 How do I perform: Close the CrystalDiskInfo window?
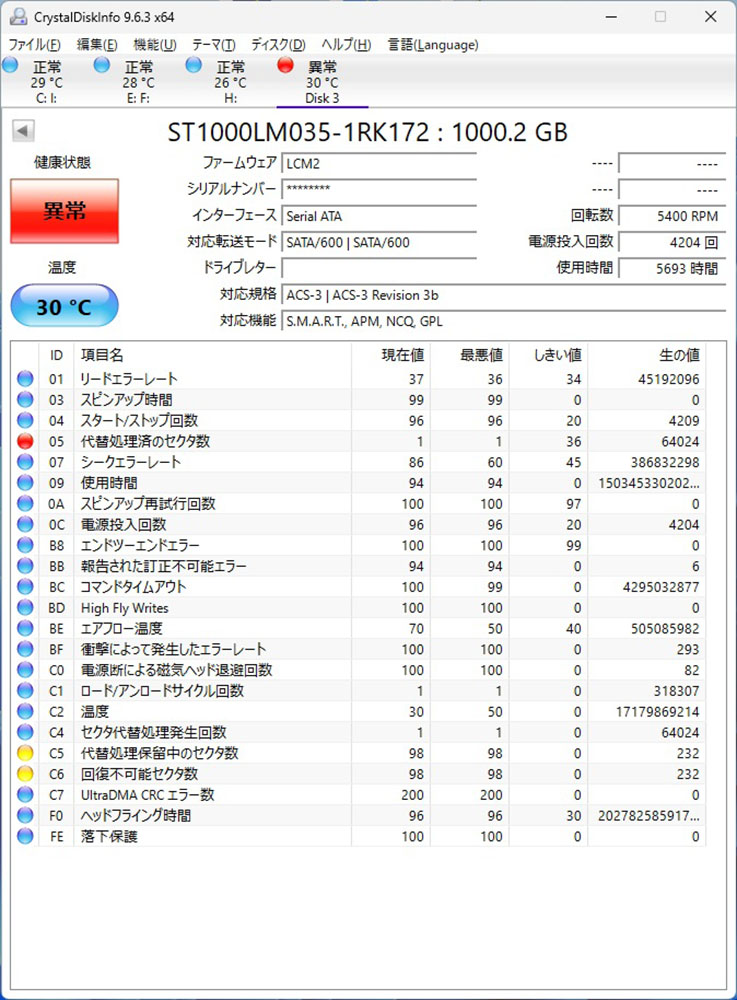pyautogui.click(x=711, y=17)
